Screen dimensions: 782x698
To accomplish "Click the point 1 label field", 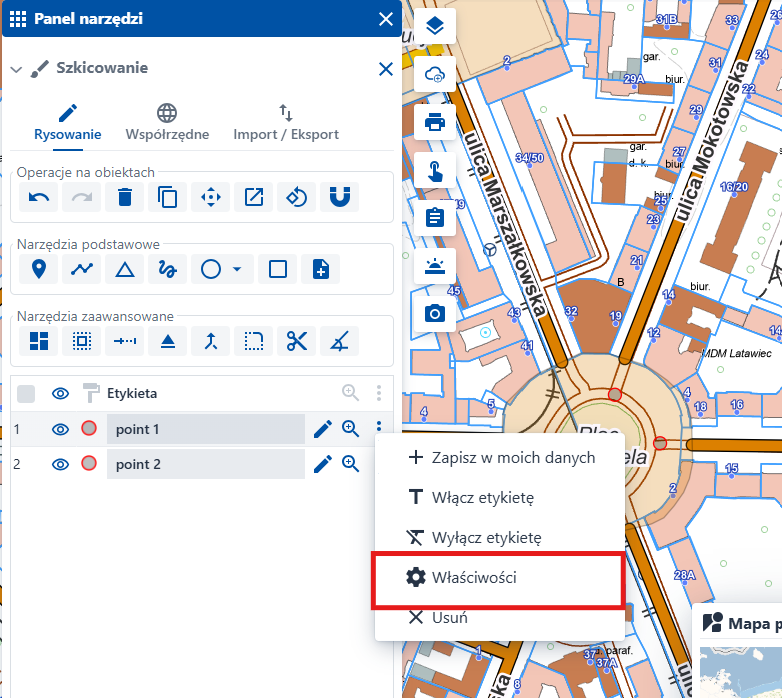I will (x=205, y=429).
